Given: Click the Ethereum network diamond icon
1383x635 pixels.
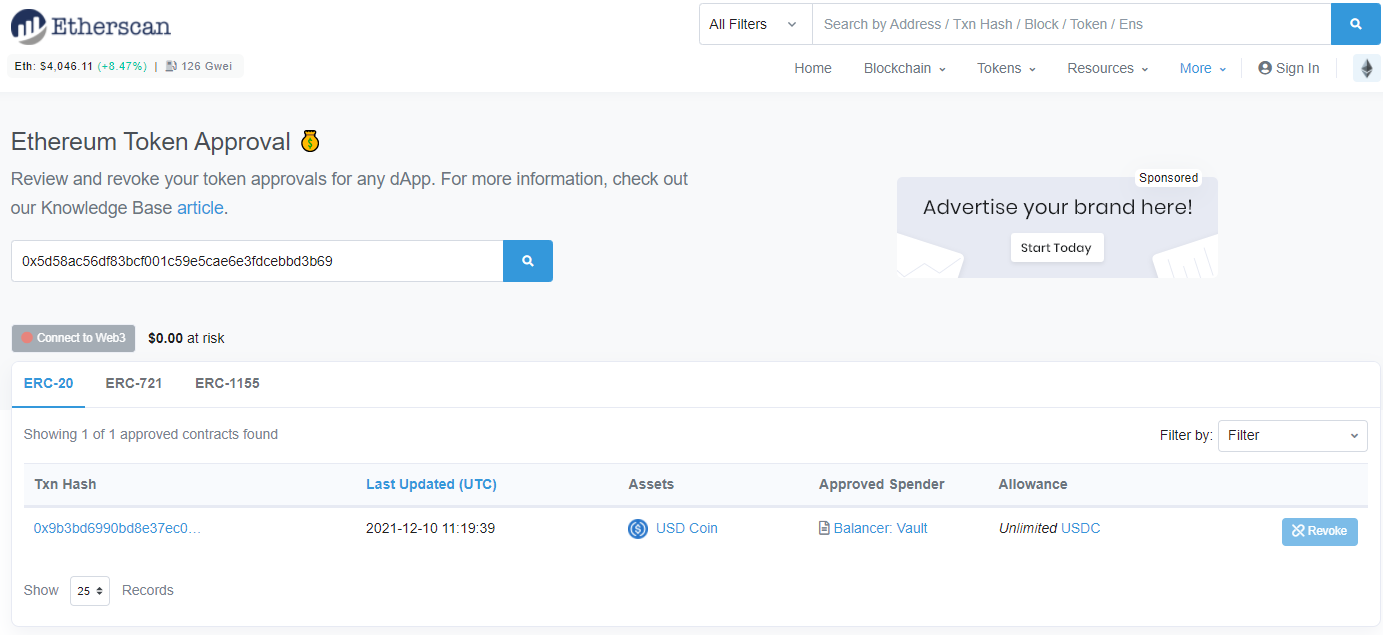Looking at the screenshot, I should [x=1366, y=68].
